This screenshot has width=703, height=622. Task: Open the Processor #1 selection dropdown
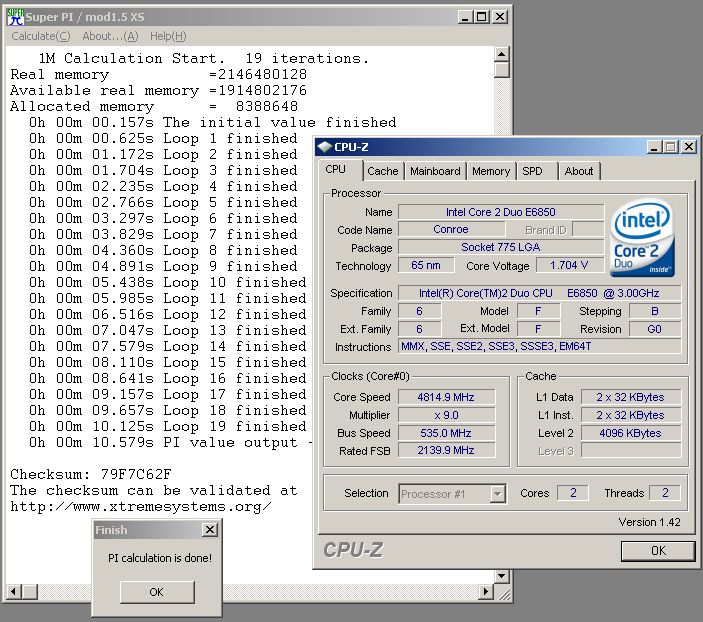(x=497, y=494)
